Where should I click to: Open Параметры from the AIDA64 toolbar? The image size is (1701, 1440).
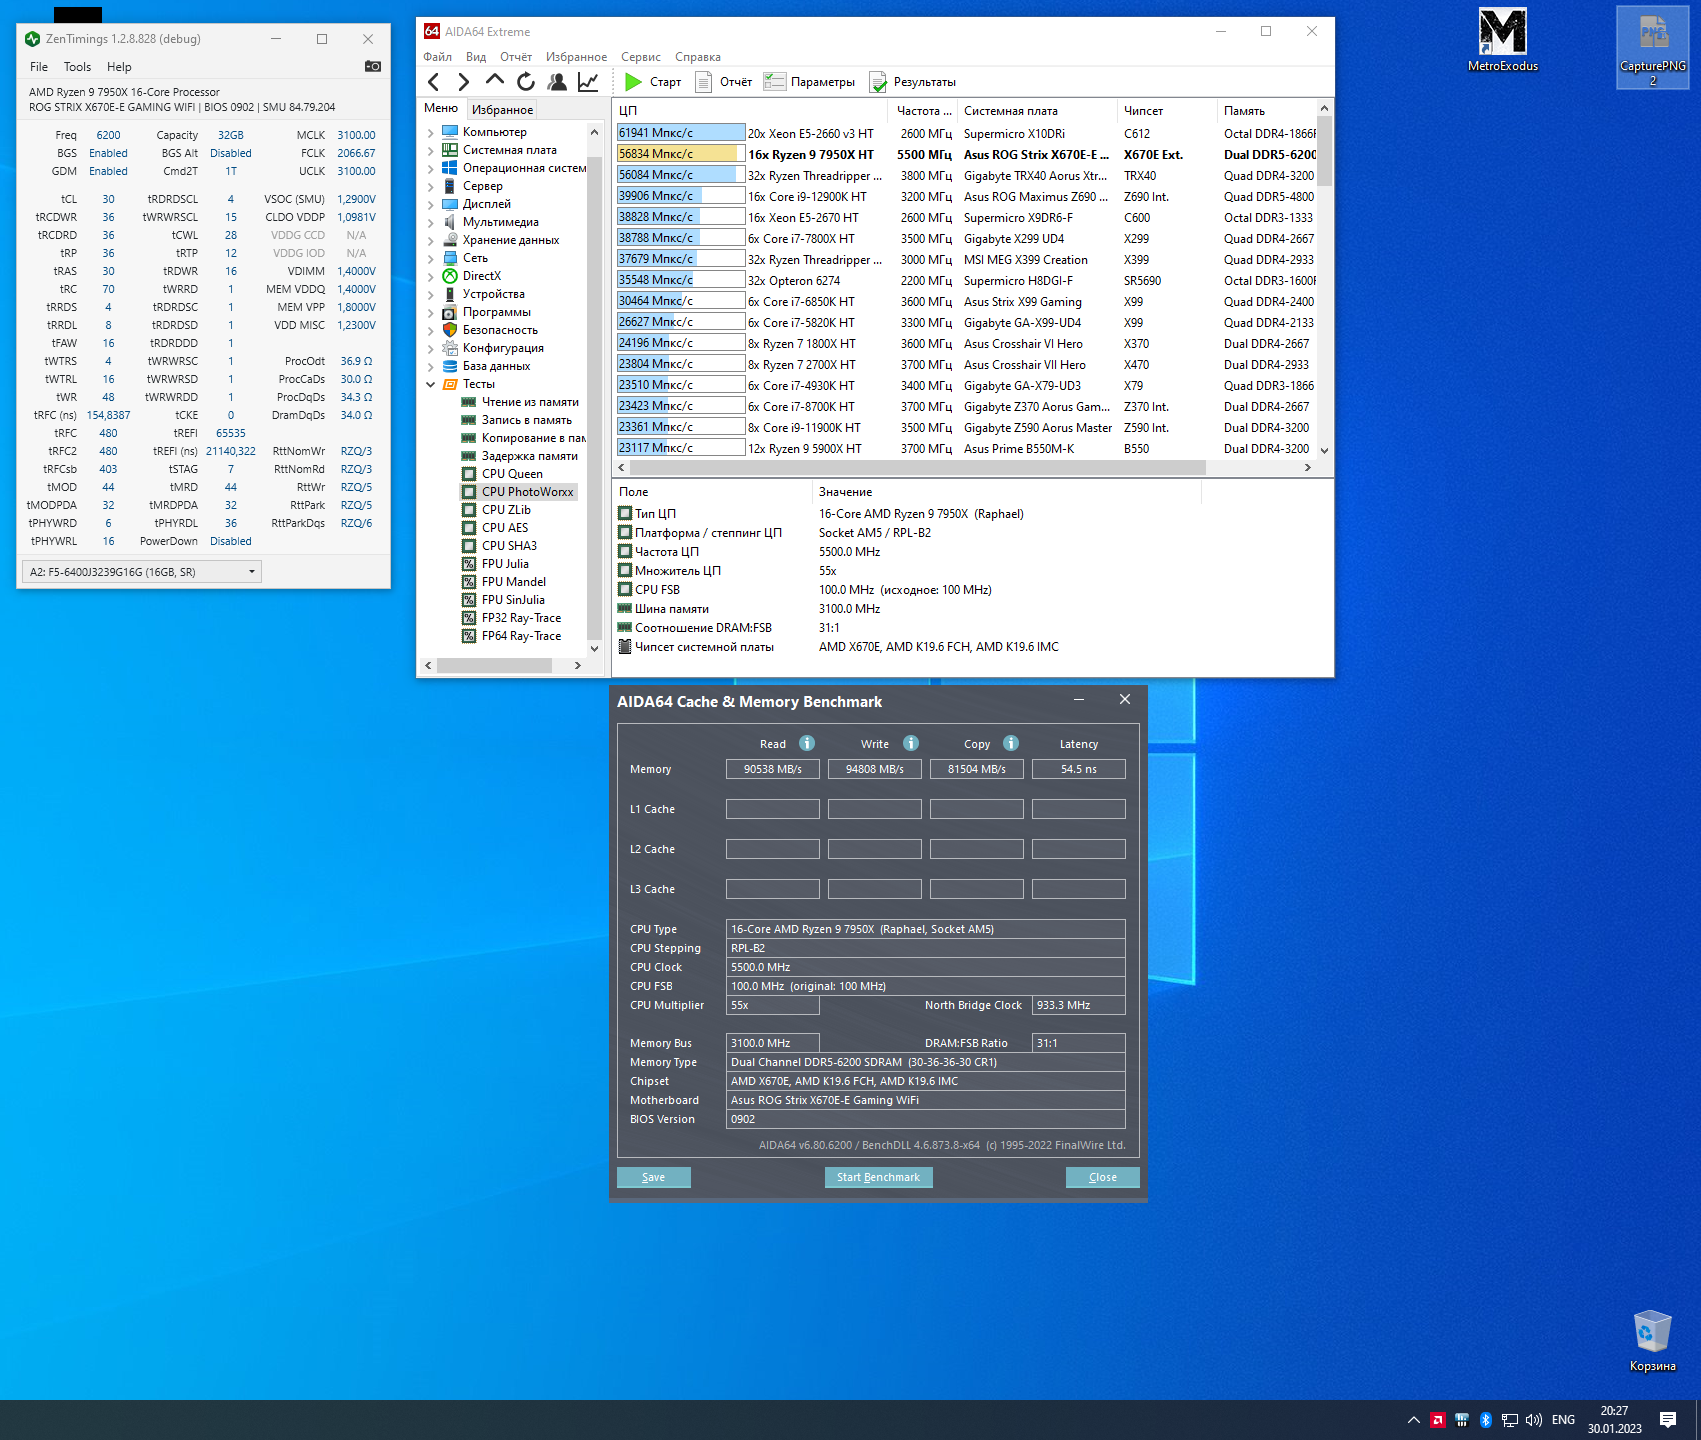coord(809,82)
